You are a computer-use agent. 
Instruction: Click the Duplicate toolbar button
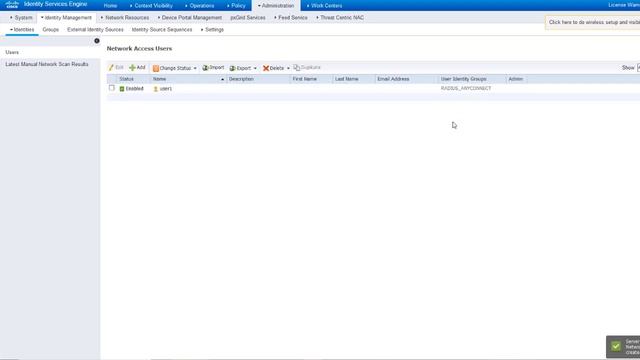coord(307,67)
